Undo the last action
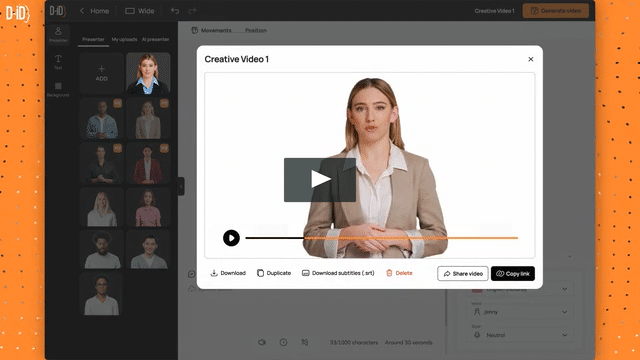 pos(175,11)
